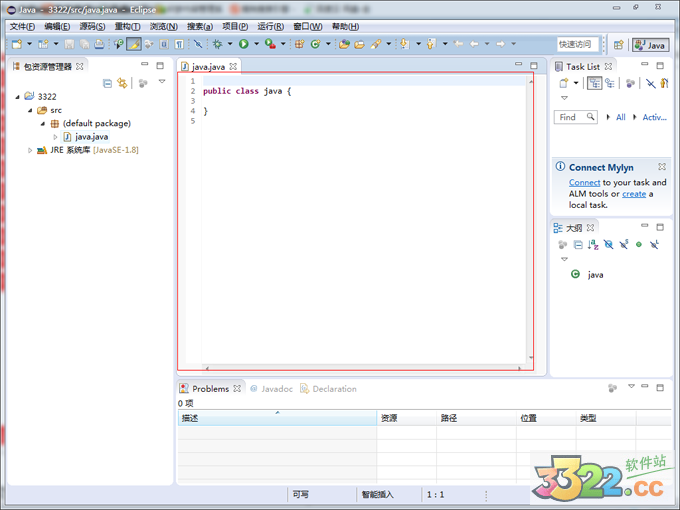Click the All working set link

621,117
